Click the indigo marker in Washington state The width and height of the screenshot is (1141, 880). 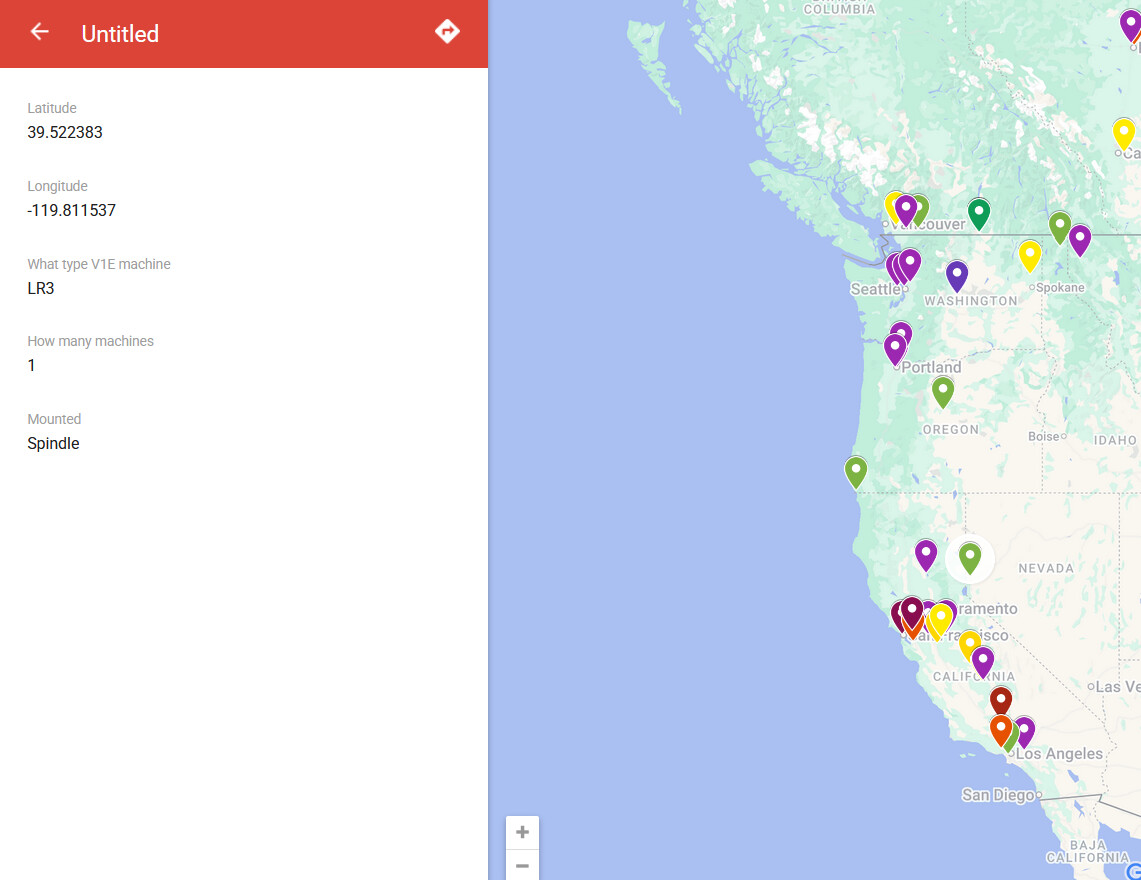(957, 274)
